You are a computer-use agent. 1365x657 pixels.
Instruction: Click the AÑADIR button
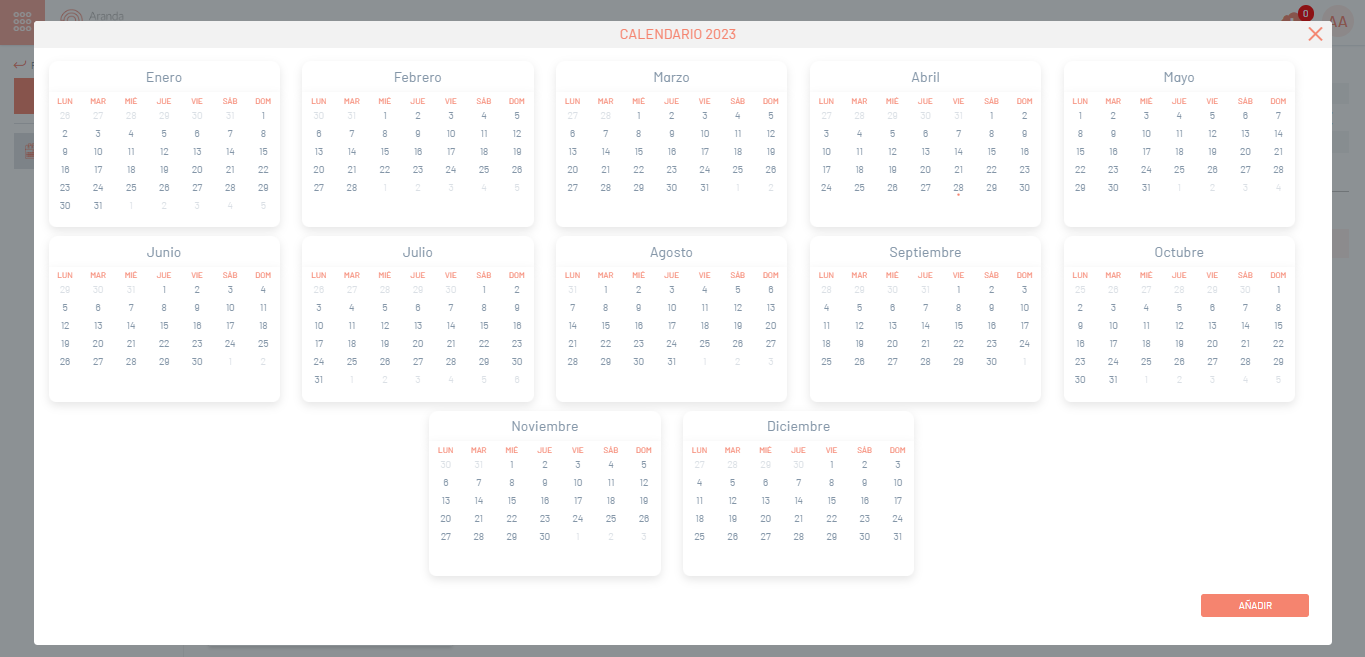(1254, 605)
